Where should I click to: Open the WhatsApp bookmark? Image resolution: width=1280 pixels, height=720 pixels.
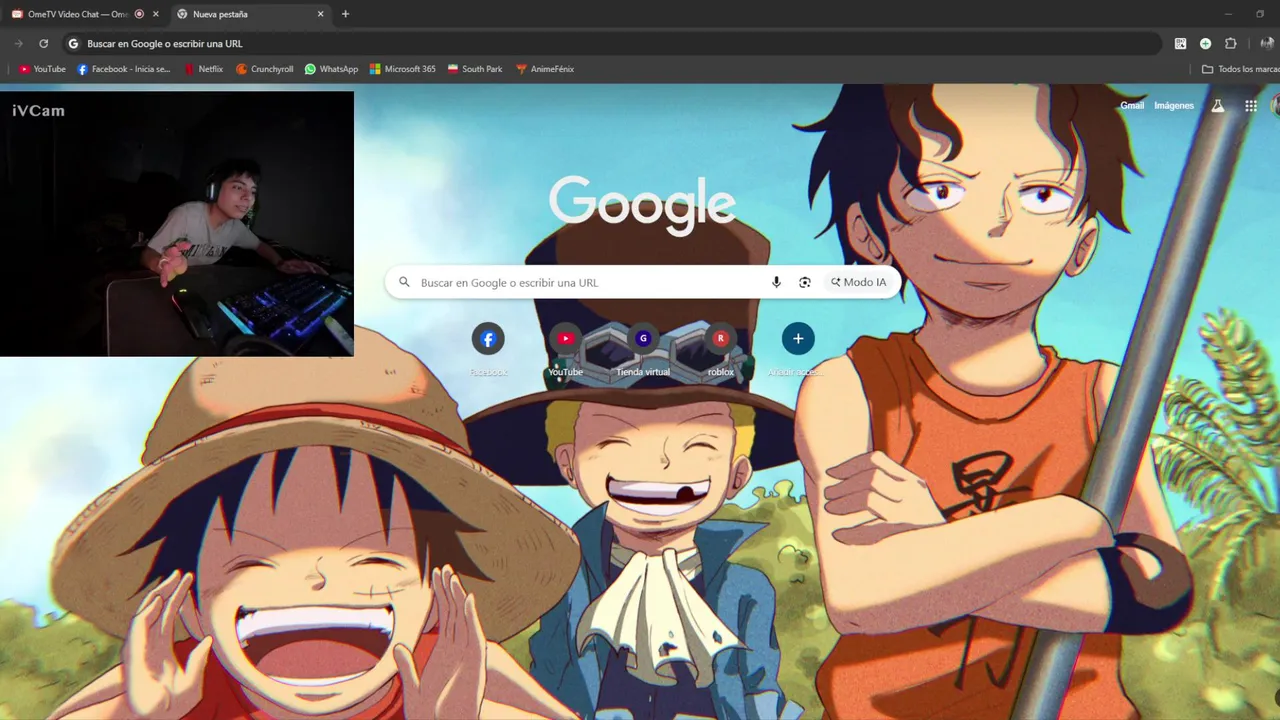point(331,69)
